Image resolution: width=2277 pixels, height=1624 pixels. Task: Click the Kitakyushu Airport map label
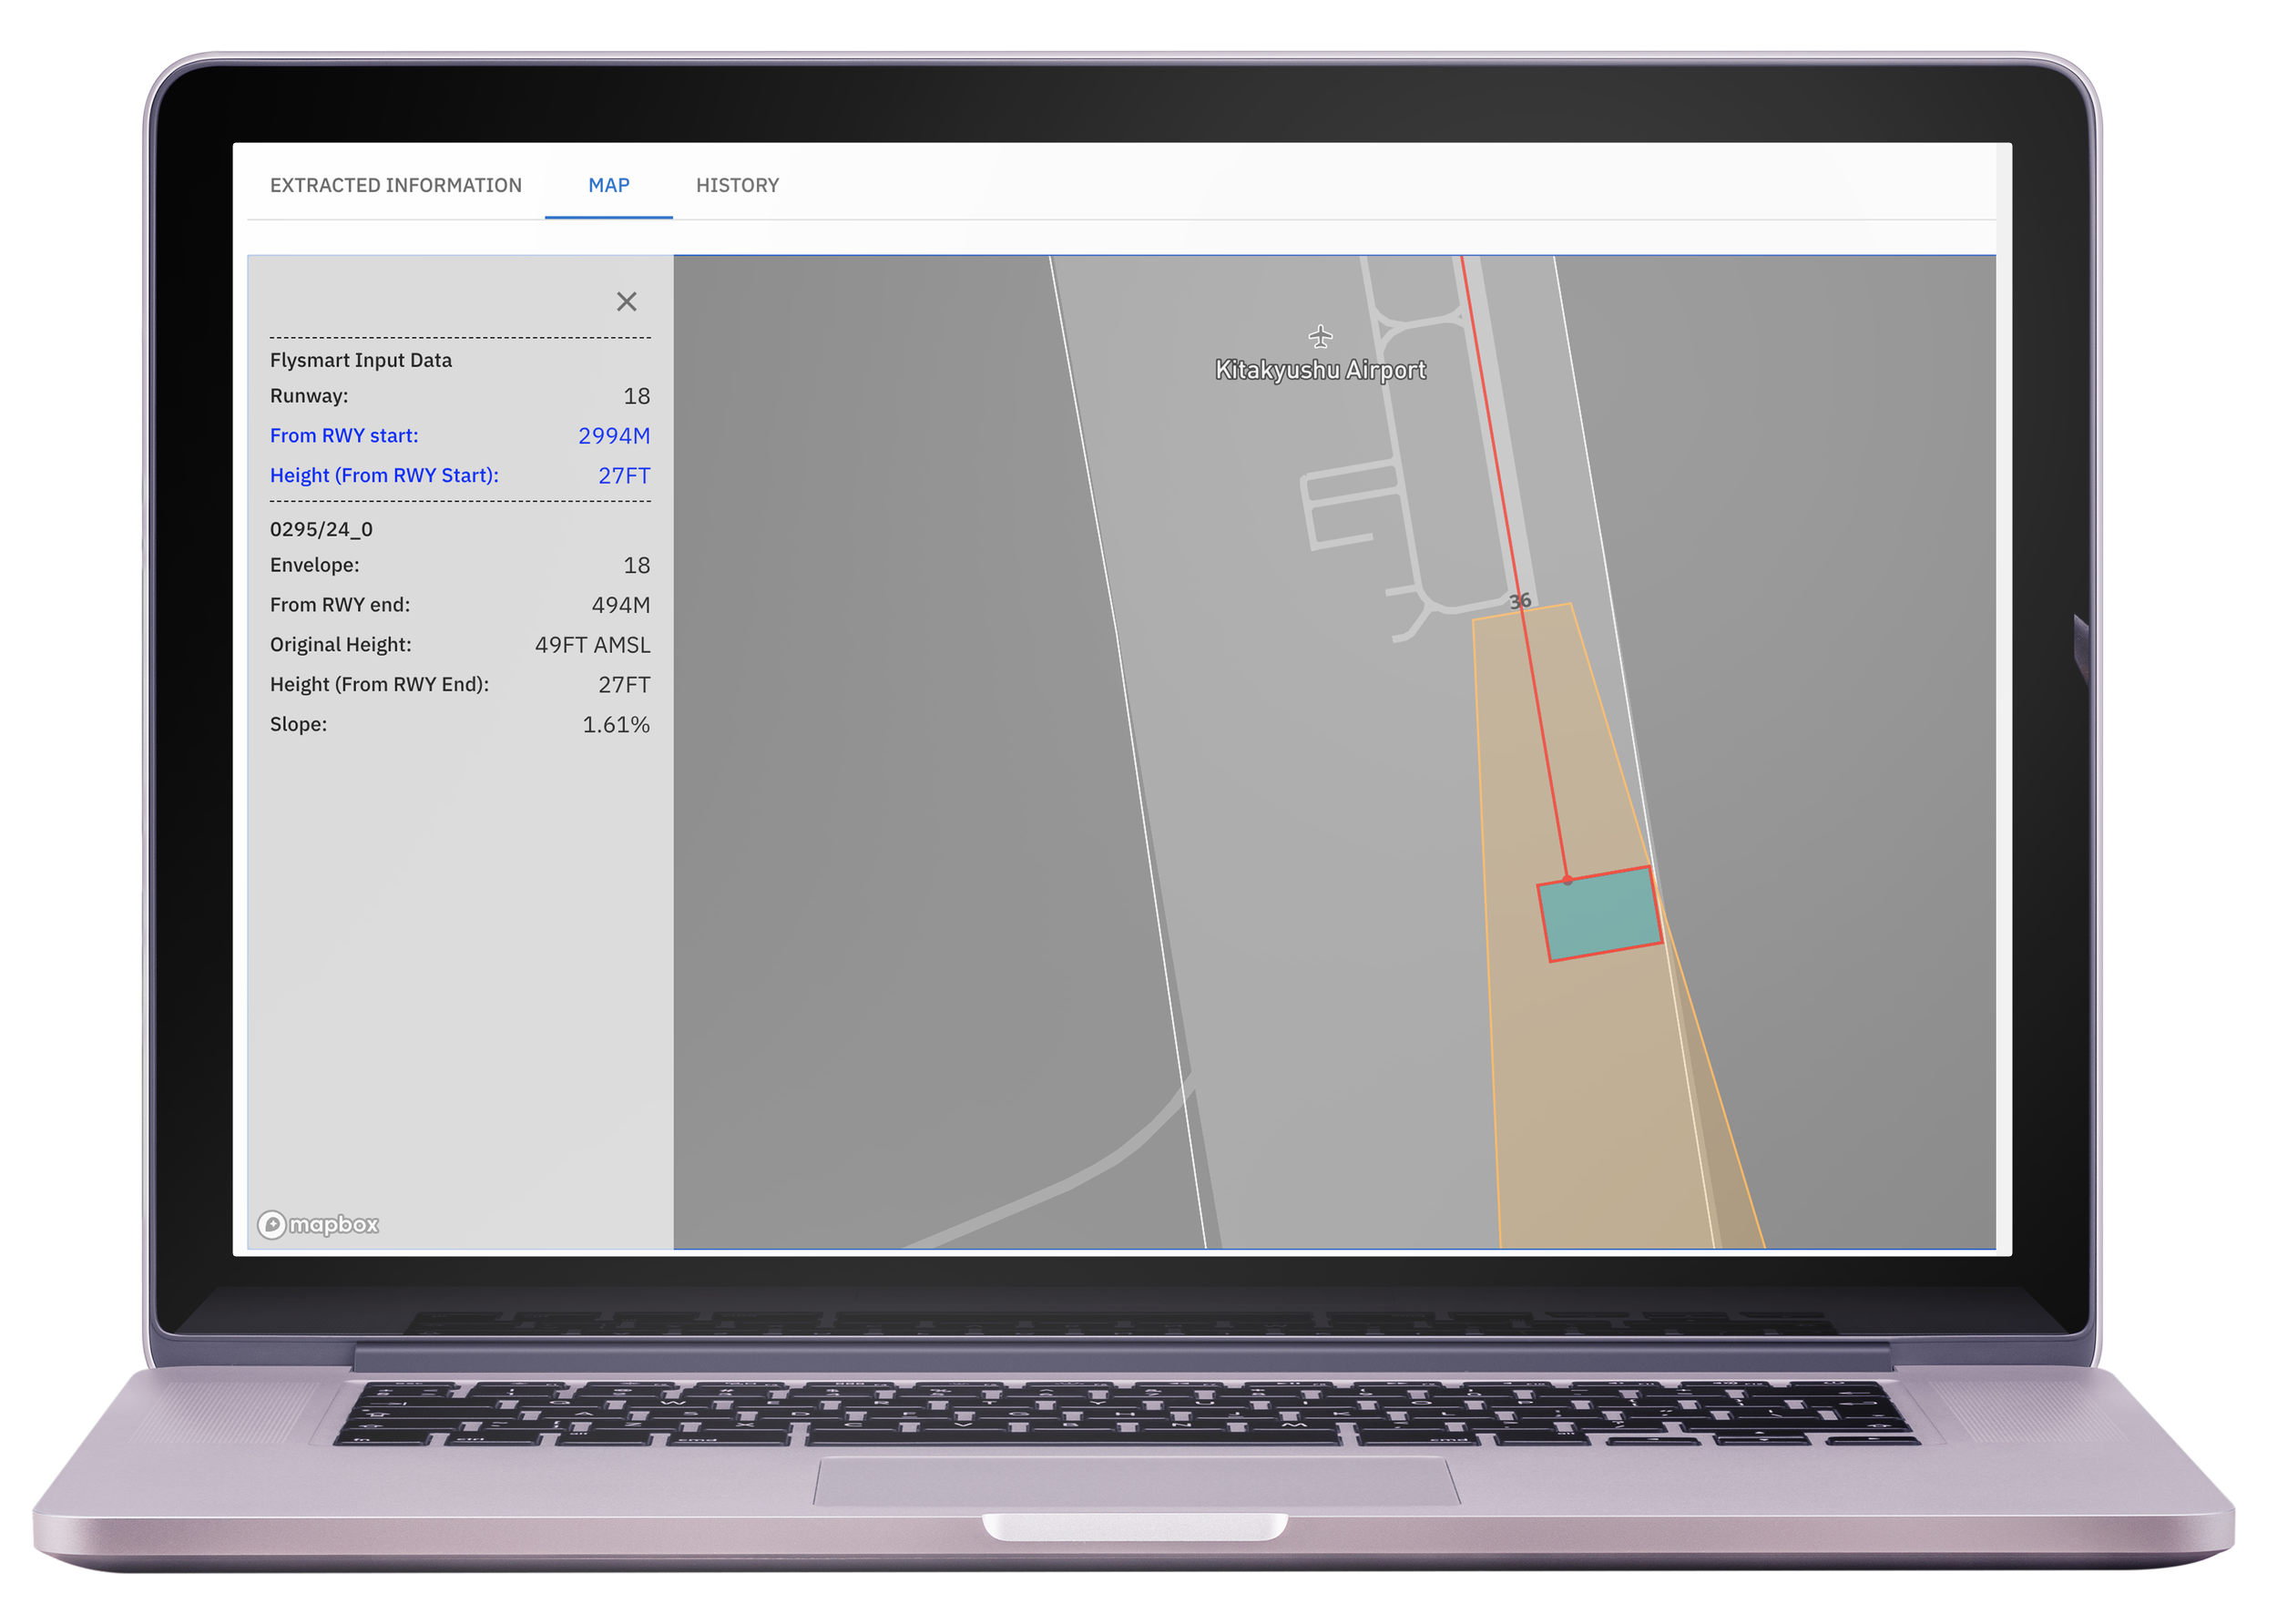[x=1320, y=370]
